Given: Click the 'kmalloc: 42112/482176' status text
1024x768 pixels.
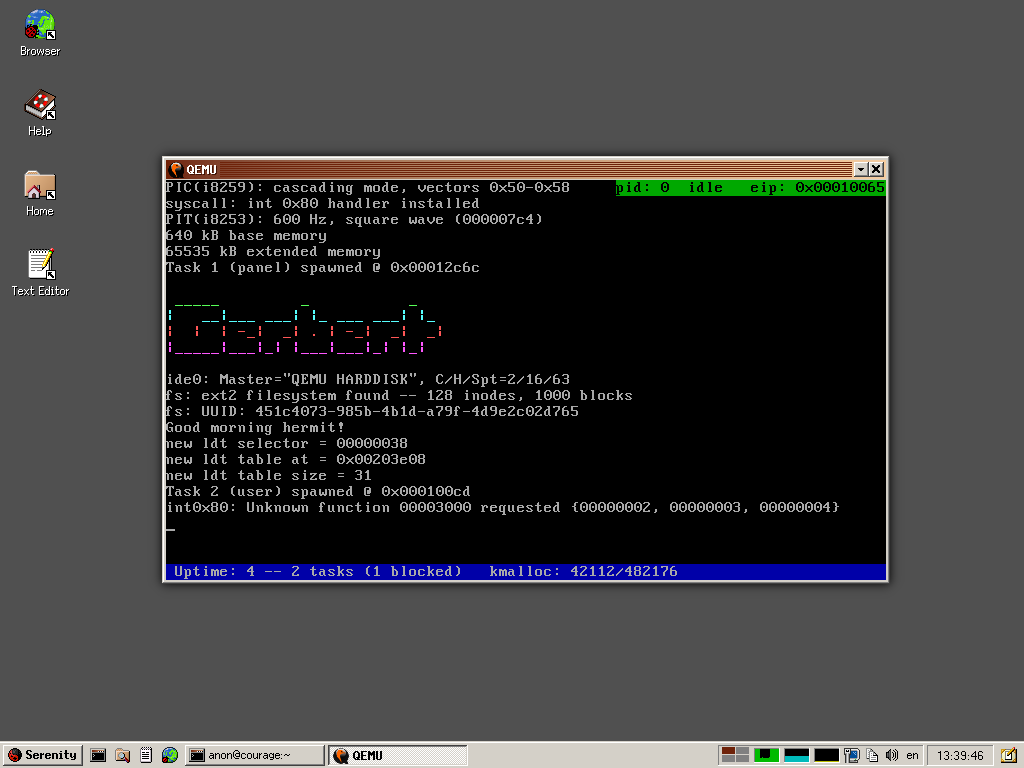Looking at the screenshot, I should pos(583,571).
